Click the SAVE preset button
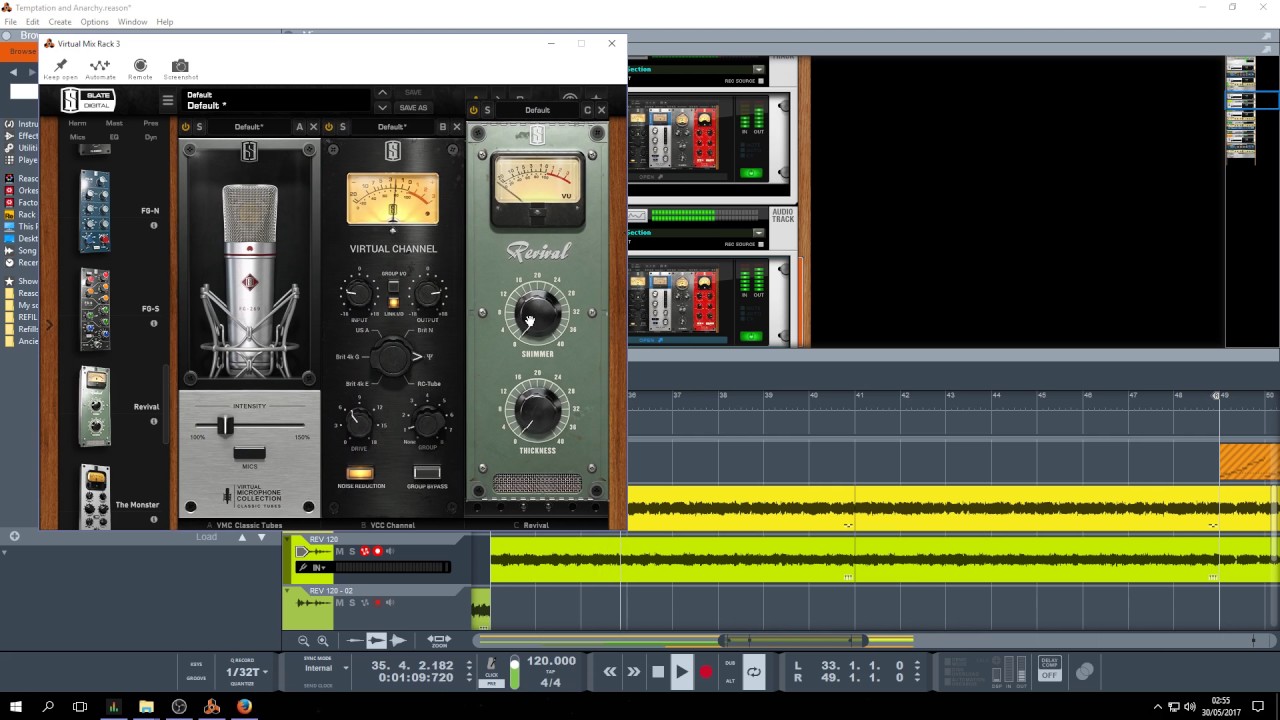The width and height of the screenshot is (1280, 720). (x=413, y=93)
